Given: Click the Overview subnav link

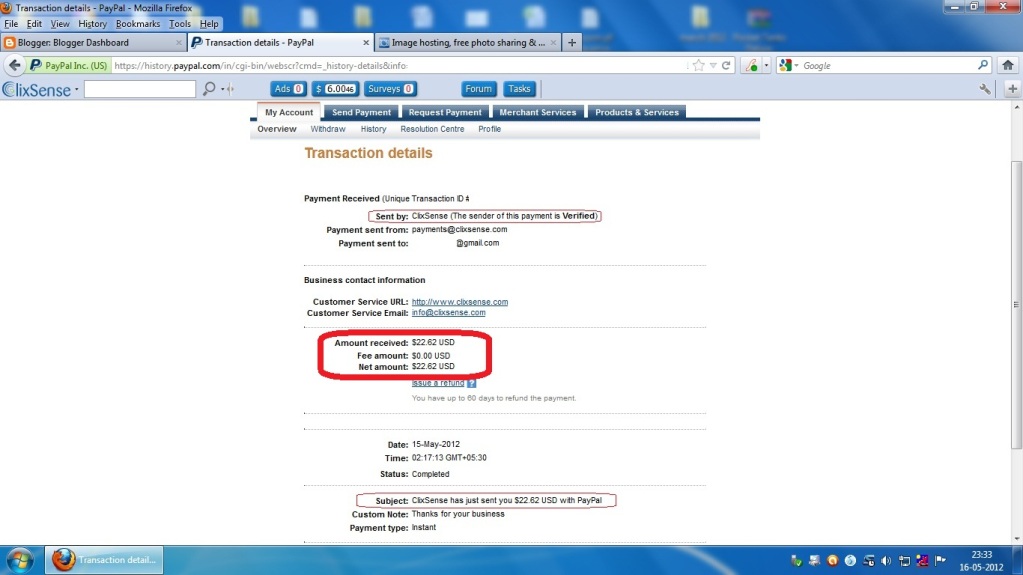Looking at the screenshot, I should [x=277, y=129].
